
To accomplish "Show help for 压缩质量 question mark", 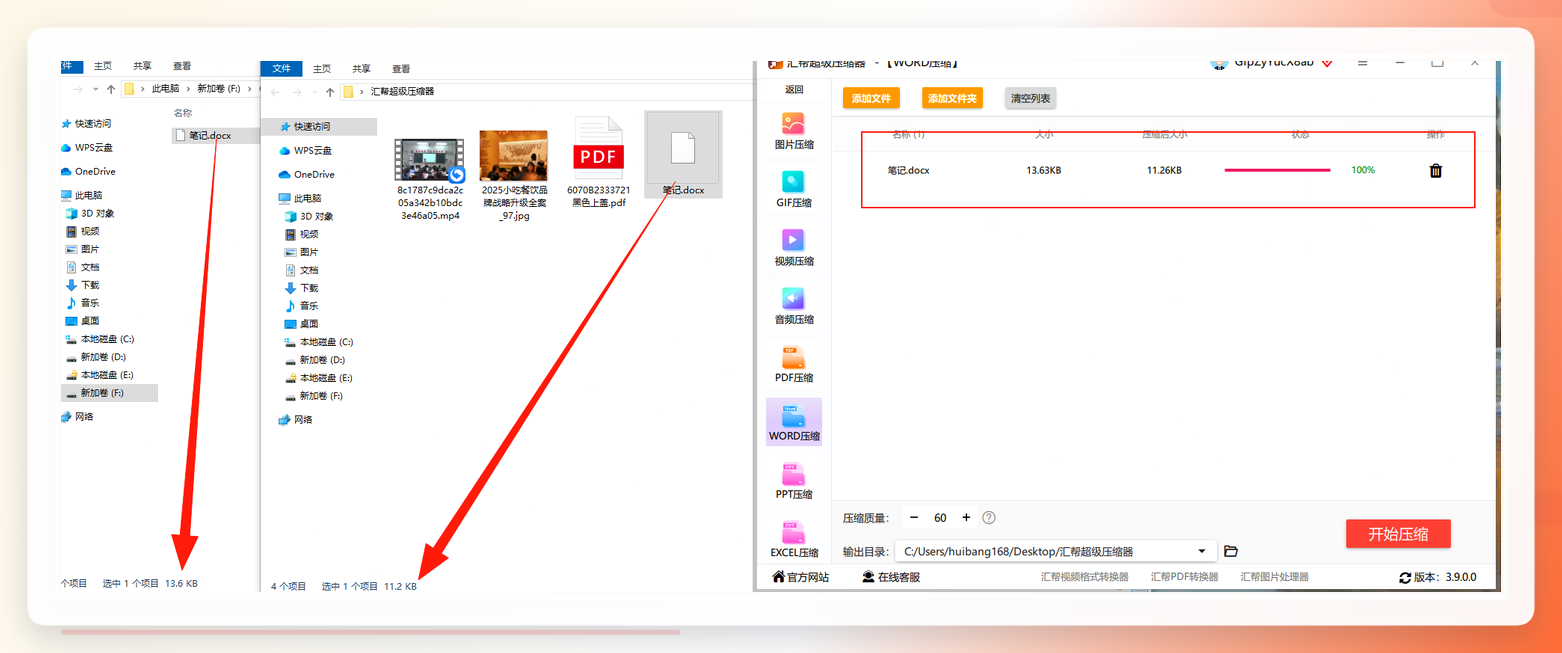I will (989, 517).
